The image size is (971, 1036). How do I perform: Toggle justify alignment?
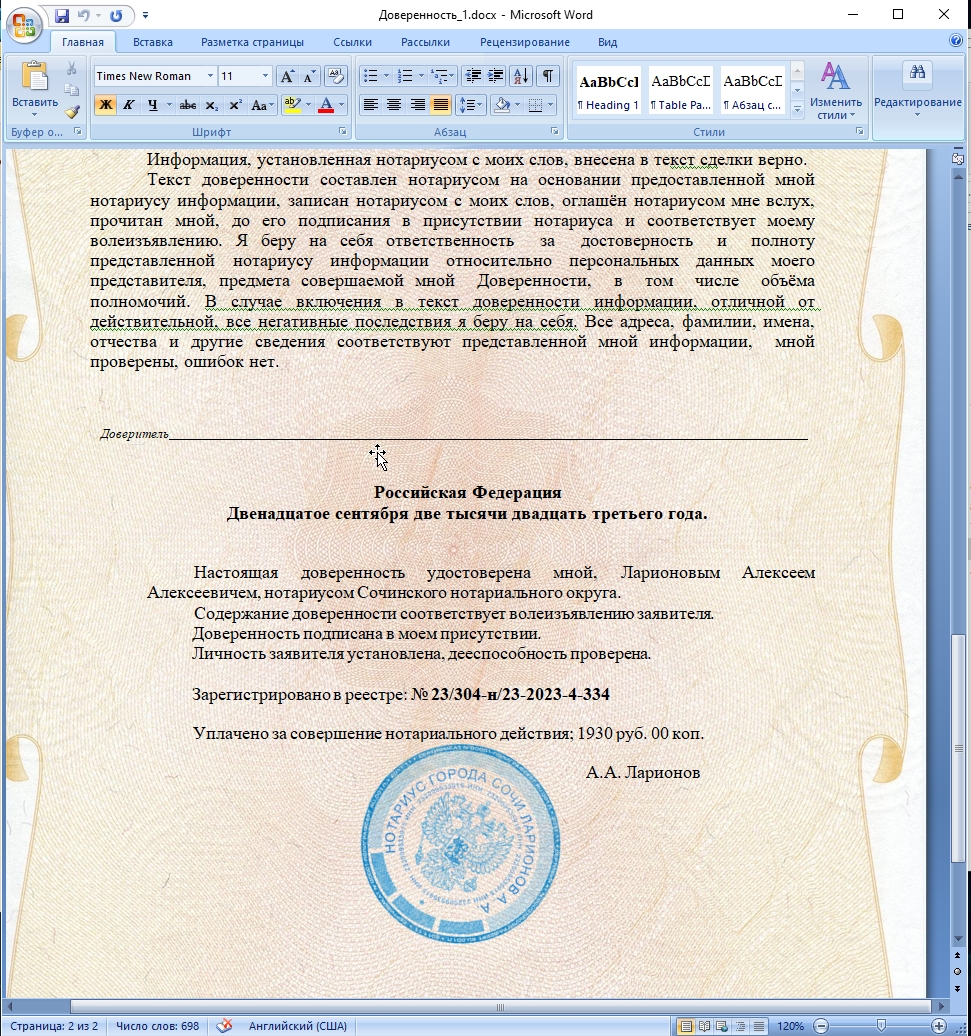[x=441, y=105]
